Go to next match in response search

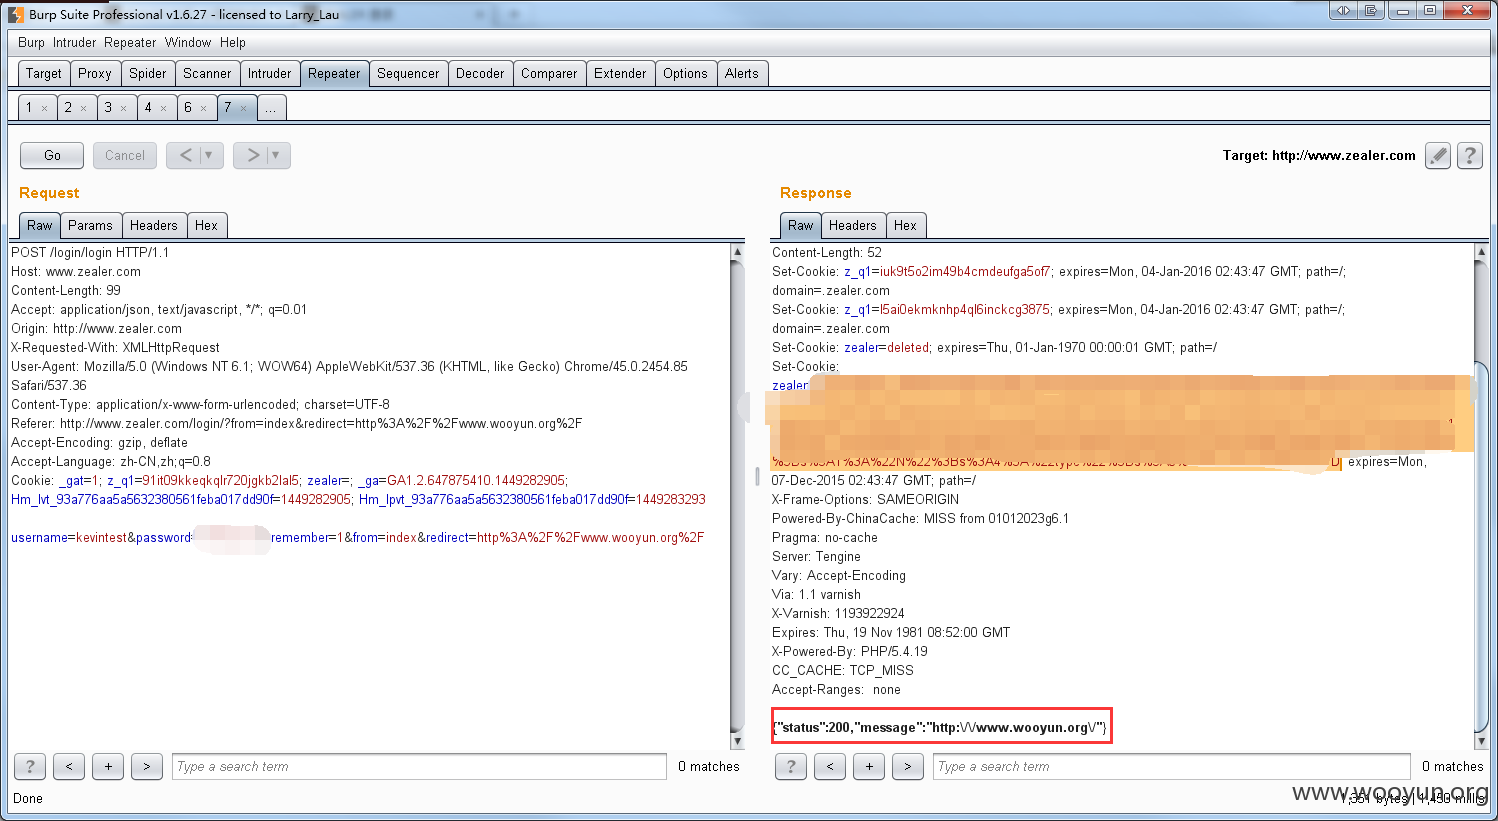(908, 766)
